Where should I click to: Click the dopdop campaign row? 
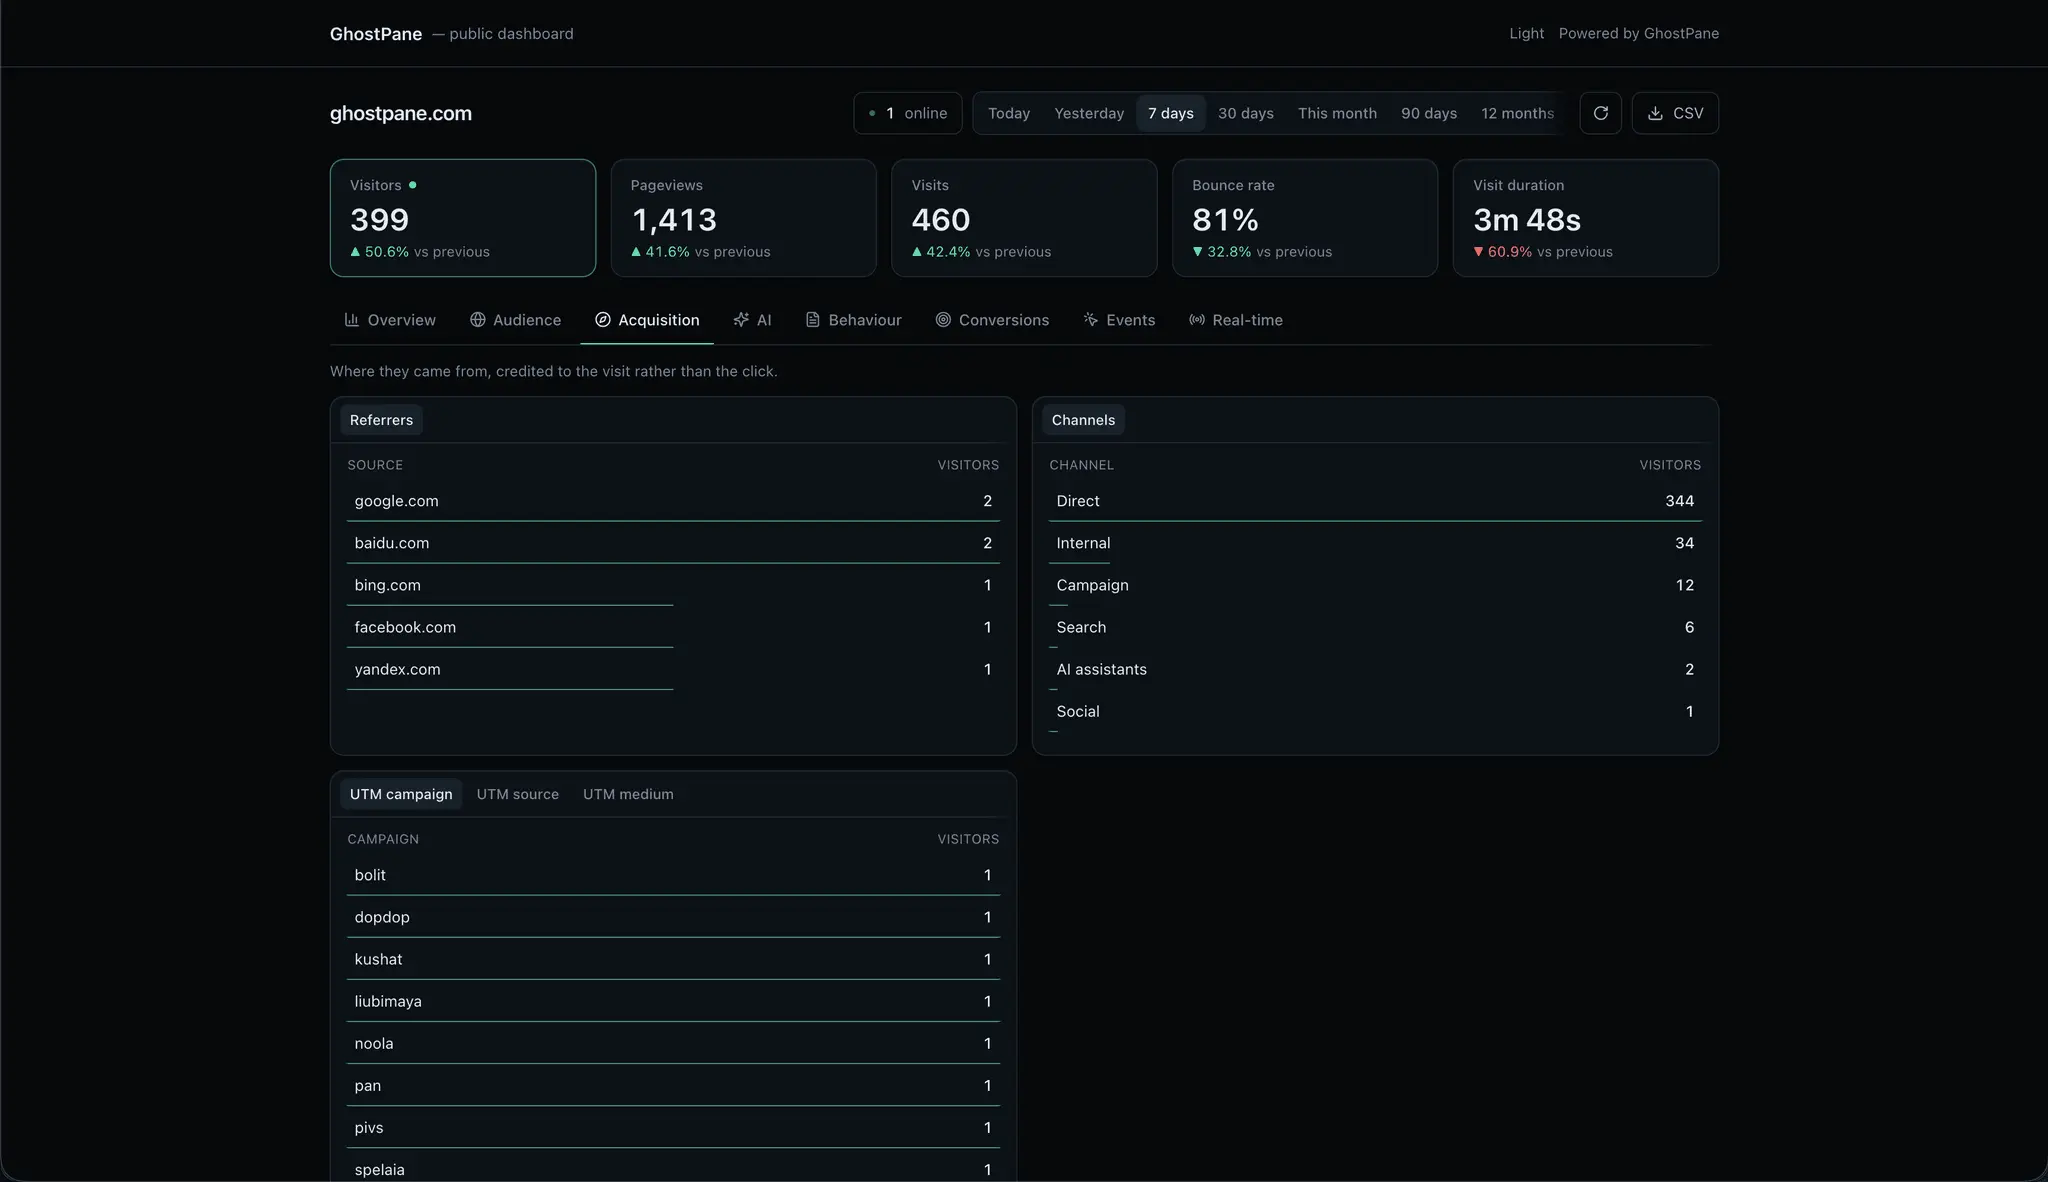click(x=673, y=917)
